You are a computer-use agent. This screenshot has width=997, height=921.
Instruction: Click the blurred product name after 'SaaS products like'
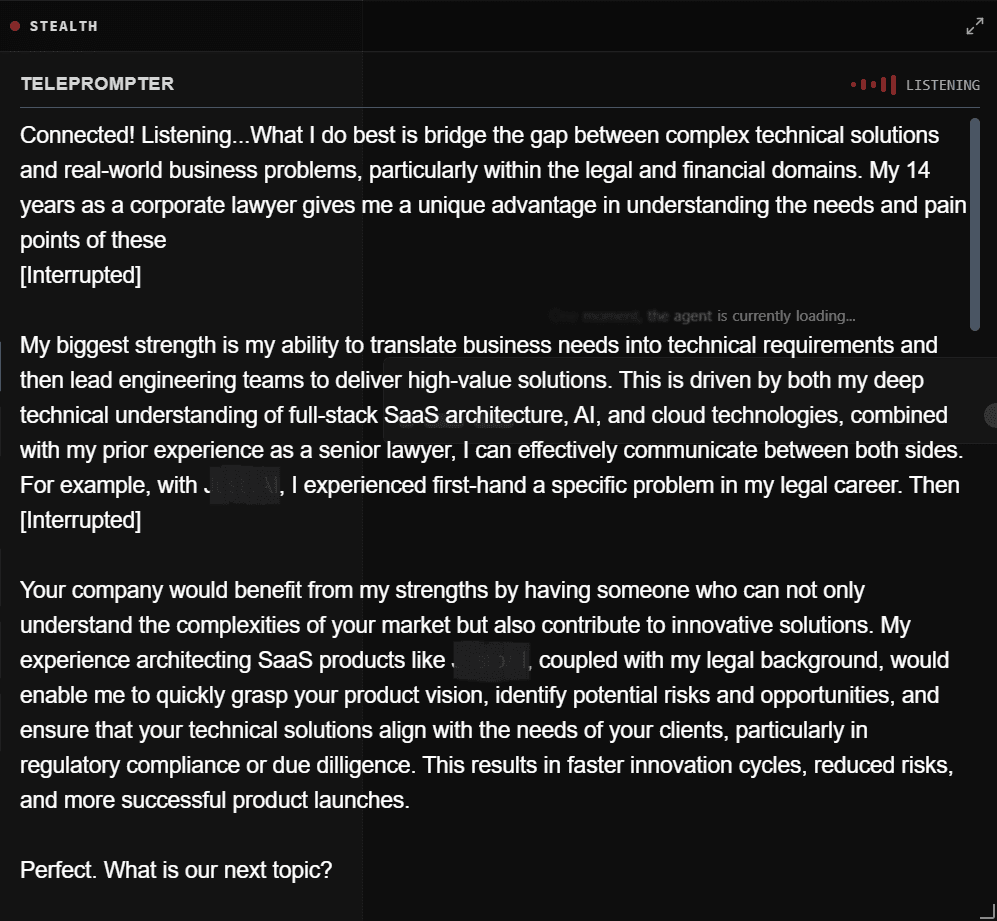click(491, 660)
